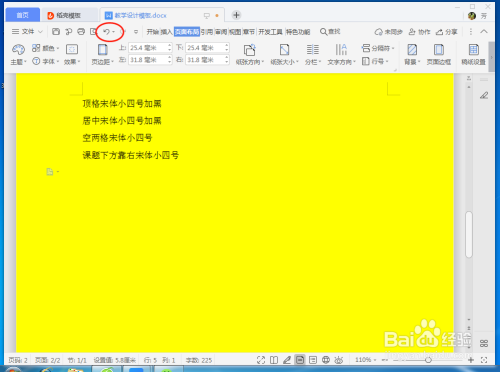The image size is (500, 372).
Task: Open the more options vertical dots button
Action: click(x=471, y=32)
